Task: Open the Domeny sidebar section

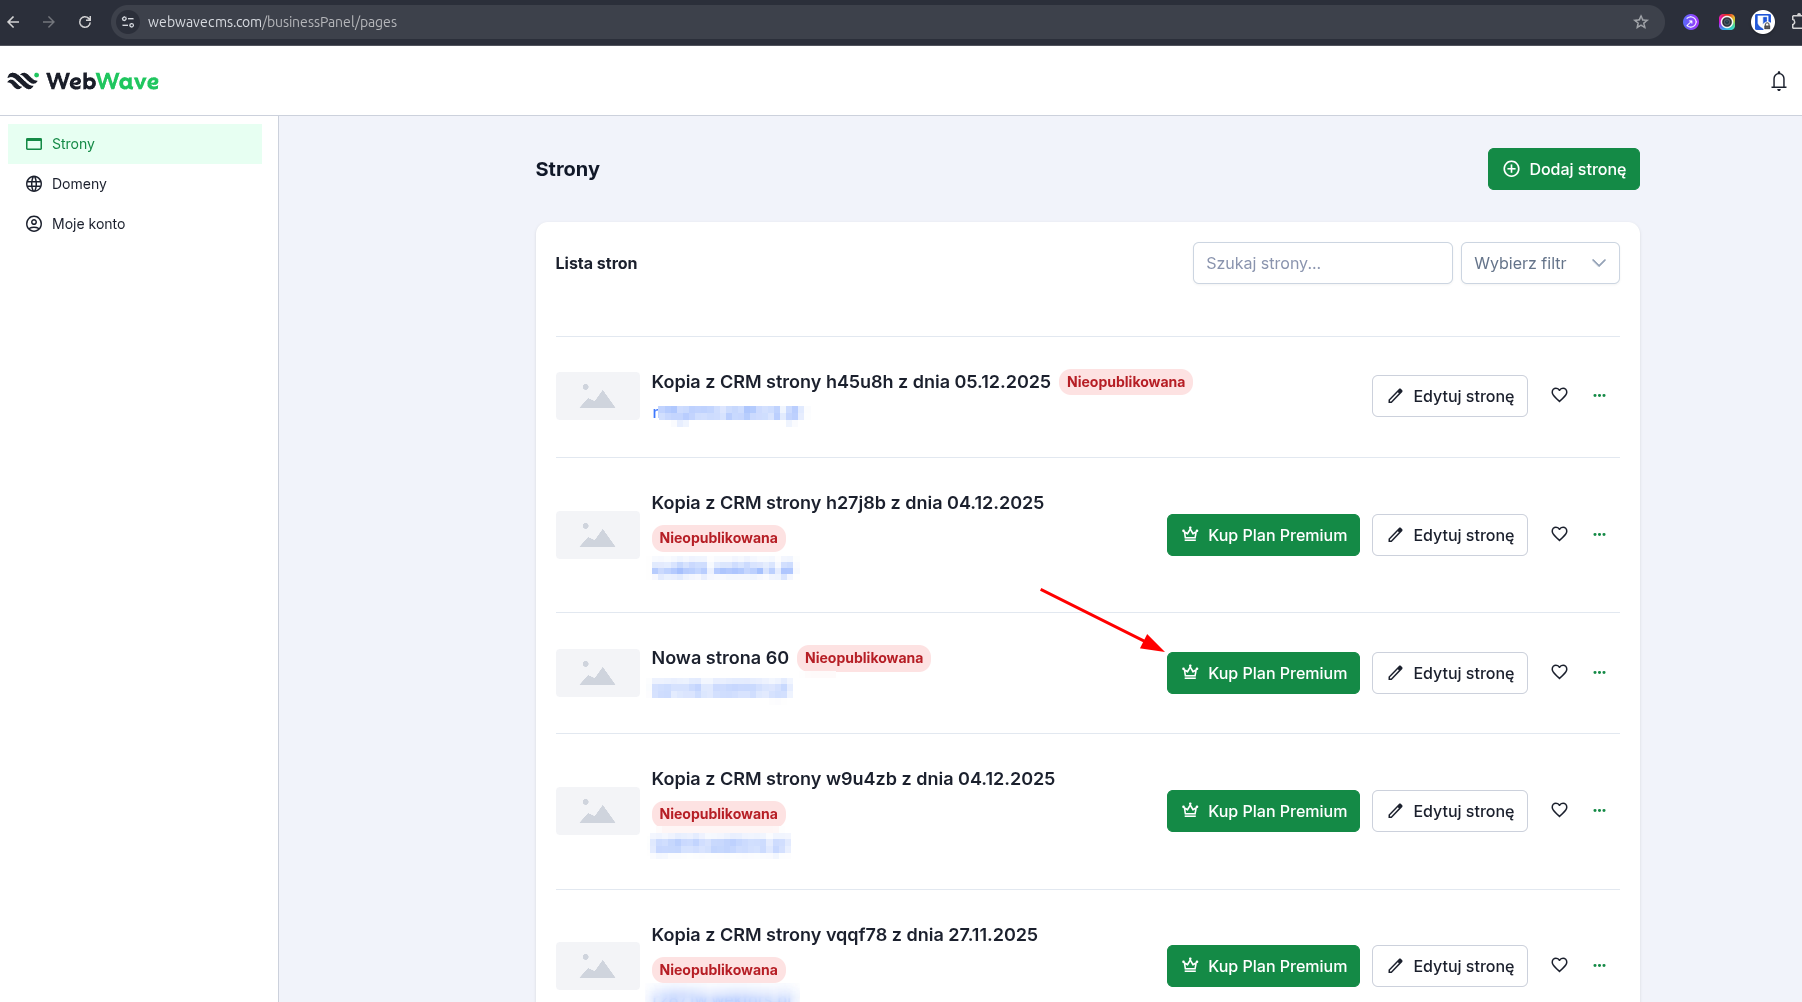Action: coord(79,184)
